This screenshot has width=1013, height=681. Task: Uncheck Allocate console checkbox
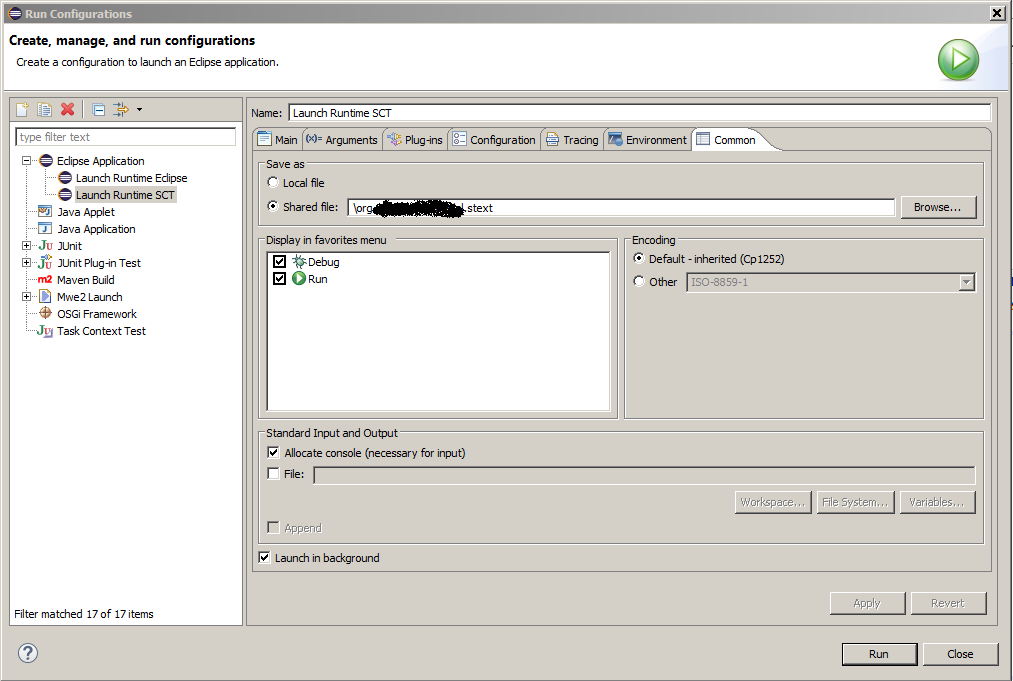click(x=273, y=452)
